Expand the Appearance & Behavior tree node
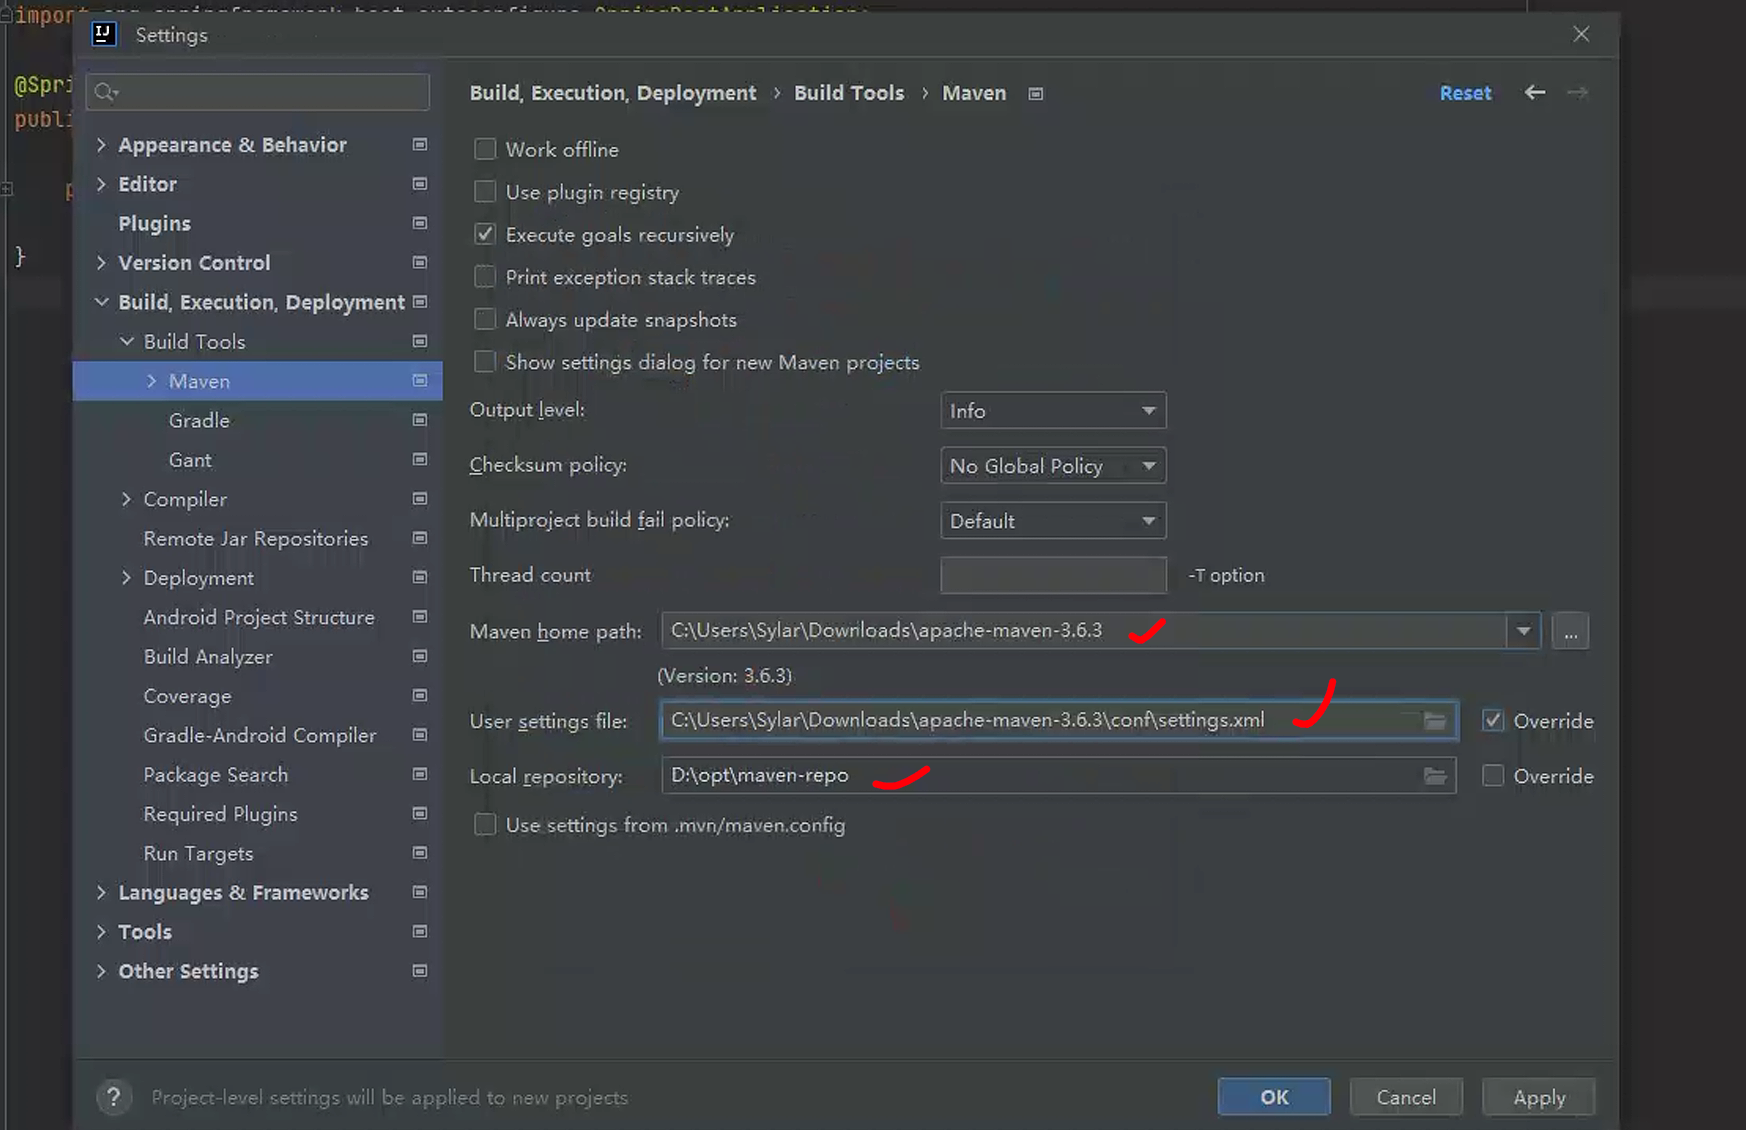The image size is (1746, 1130). point(101,145)
